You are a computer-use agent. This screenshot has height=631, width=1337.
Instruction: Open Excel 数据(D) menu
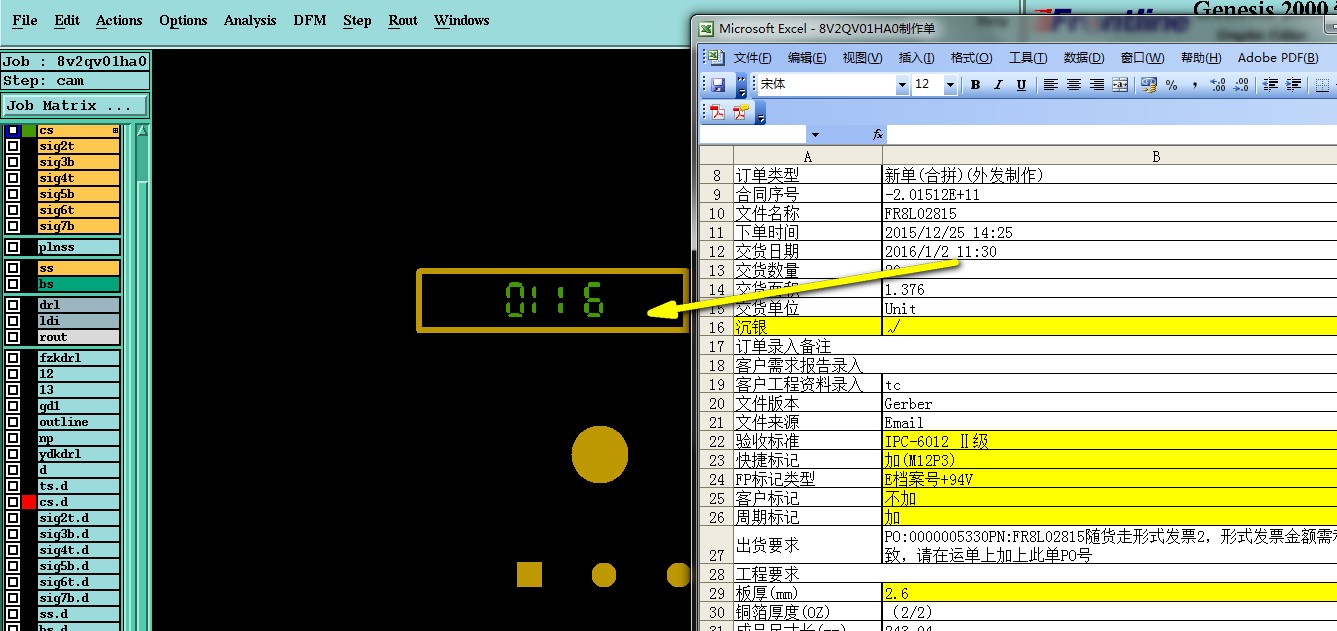click(1084, 58)
